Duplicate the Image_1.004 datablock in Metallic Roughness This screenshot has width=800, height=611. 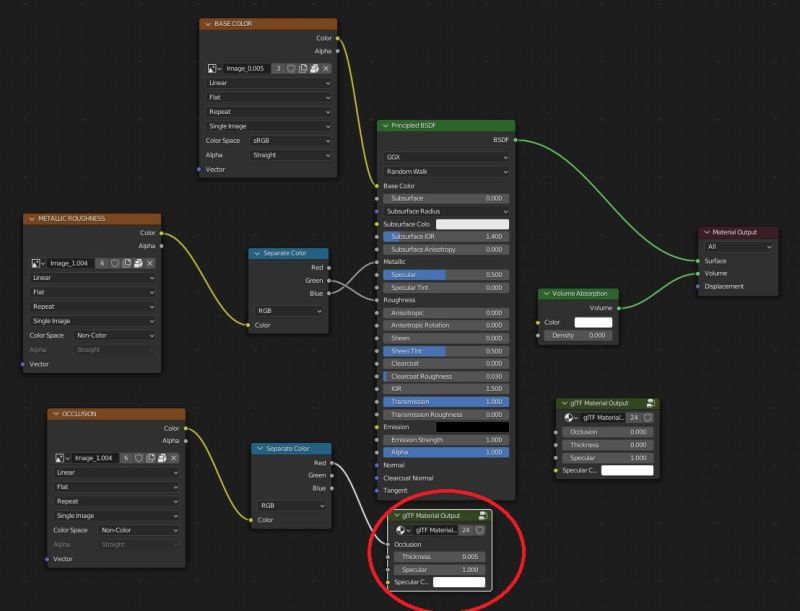coord(127,263)
